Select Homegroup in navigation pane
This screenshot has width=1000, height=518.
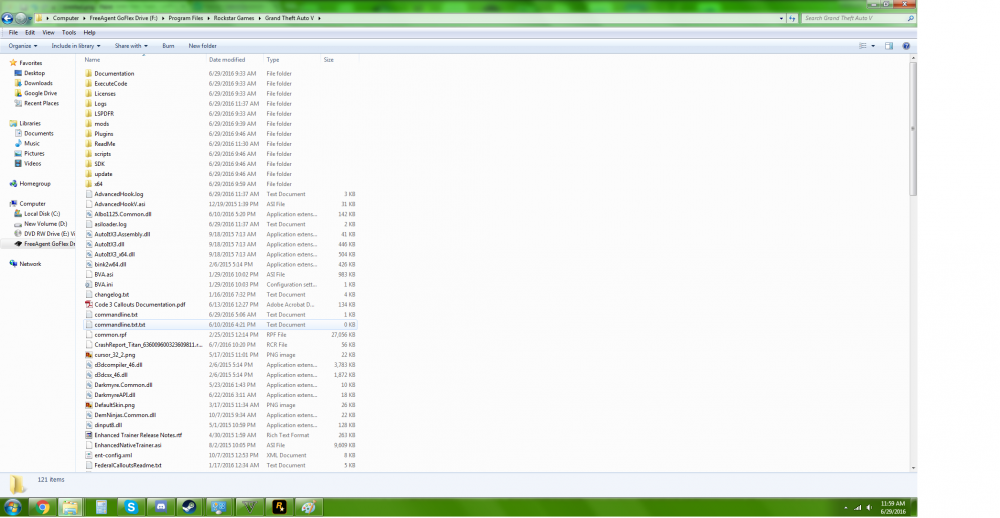(34, 184)
